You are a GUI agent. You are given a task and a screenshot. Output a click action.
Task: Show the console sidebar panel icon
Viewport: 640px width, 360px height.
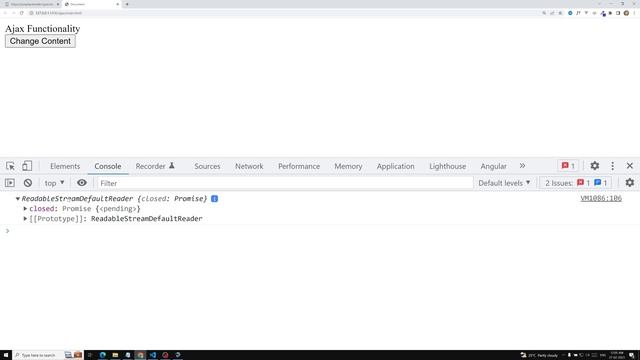pos(10,183)
